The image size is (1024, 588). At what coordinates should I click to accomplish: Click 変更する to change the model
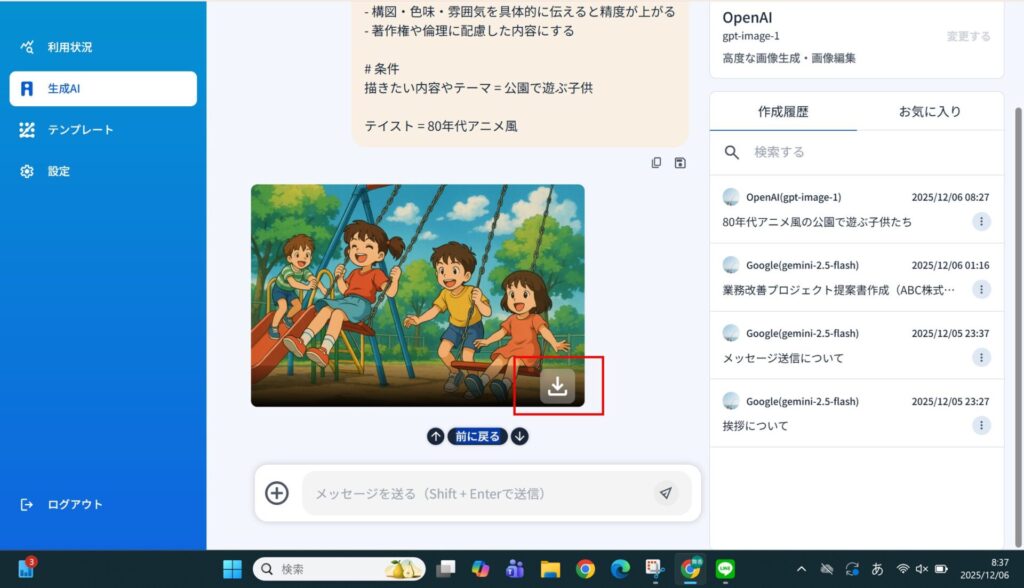pos(968,37)
